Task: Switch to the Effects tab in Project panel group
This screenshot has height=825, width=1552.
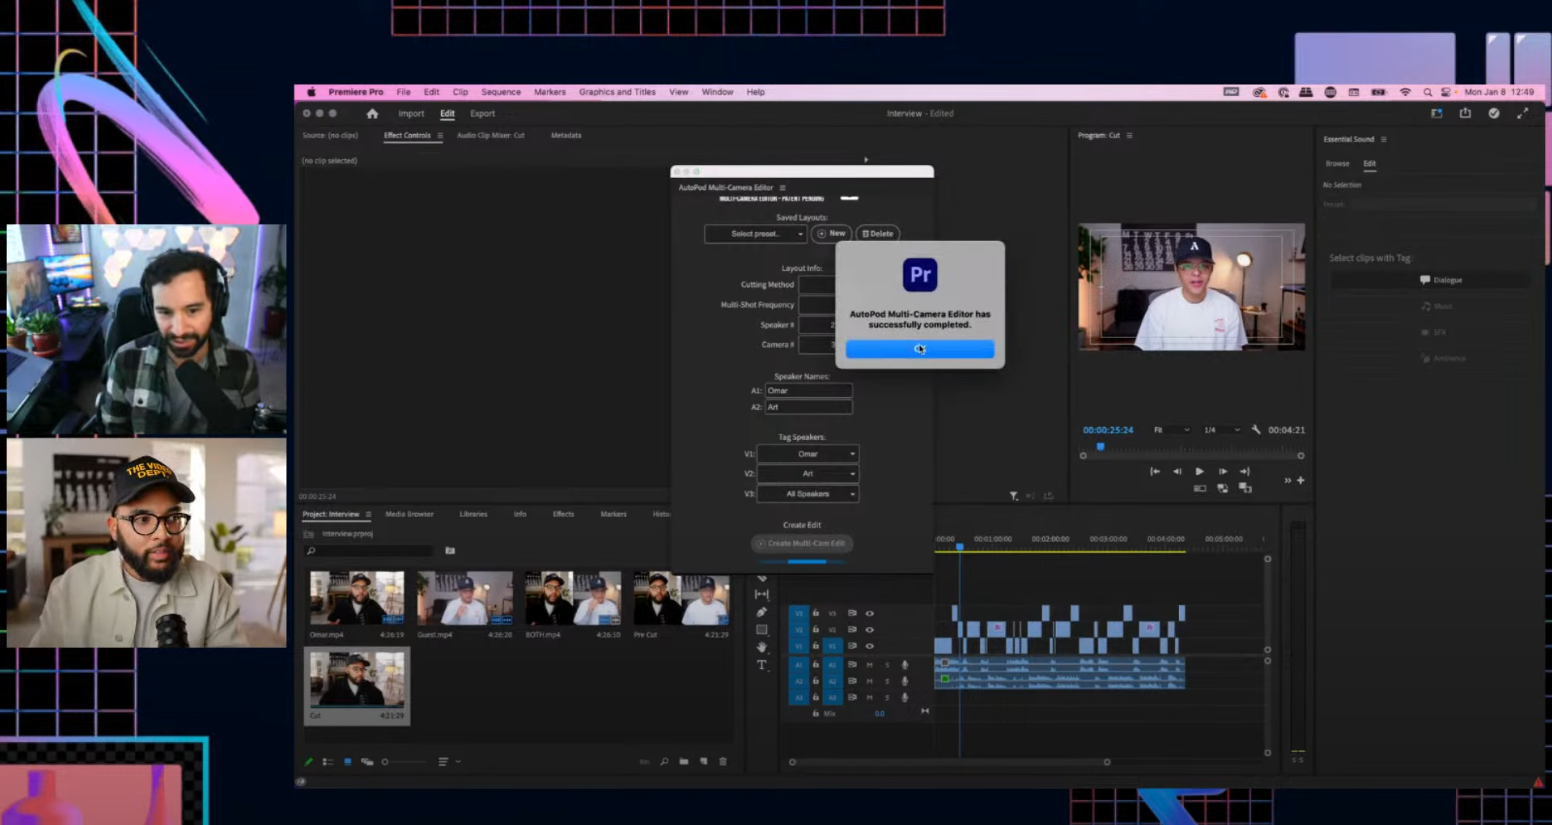Action: pos(563,514)
